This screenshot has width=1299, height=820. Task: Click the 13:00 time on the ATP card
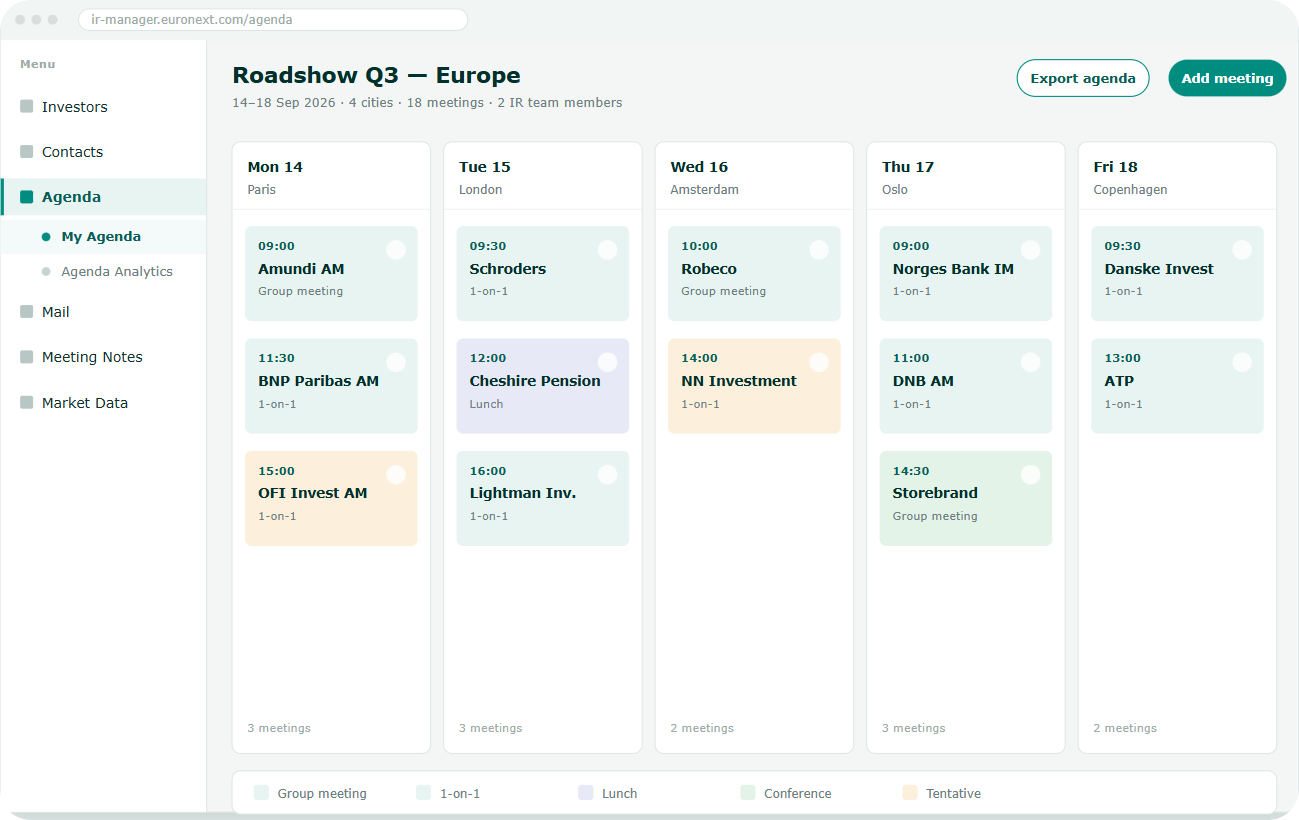(x=1123, y=358)
